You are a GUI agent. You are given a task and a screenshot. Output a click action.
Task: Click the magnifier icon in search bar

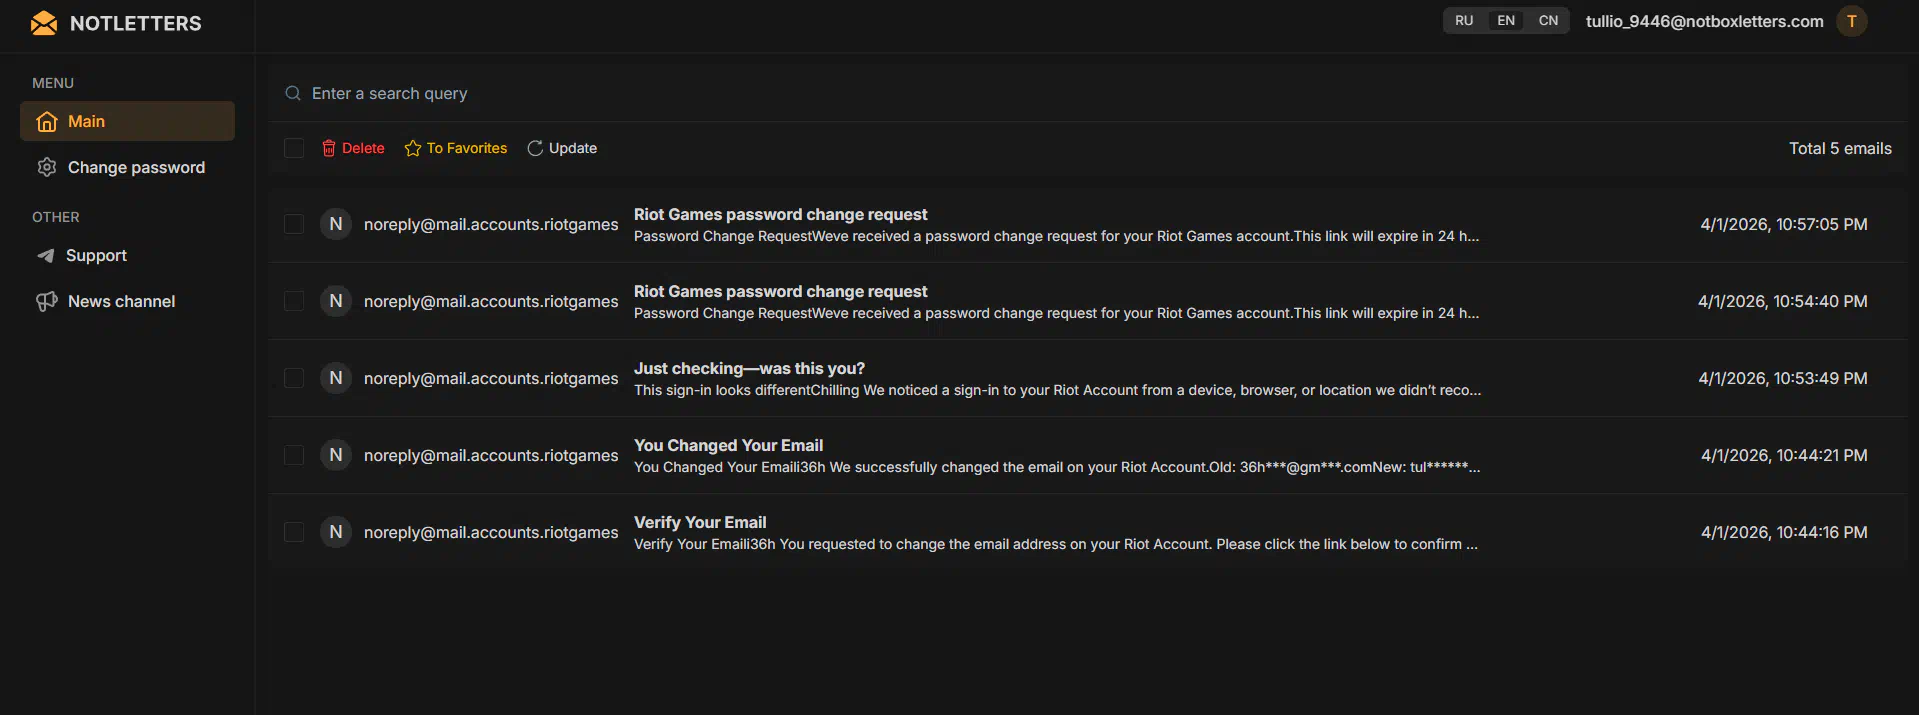(x=293, y=93)
